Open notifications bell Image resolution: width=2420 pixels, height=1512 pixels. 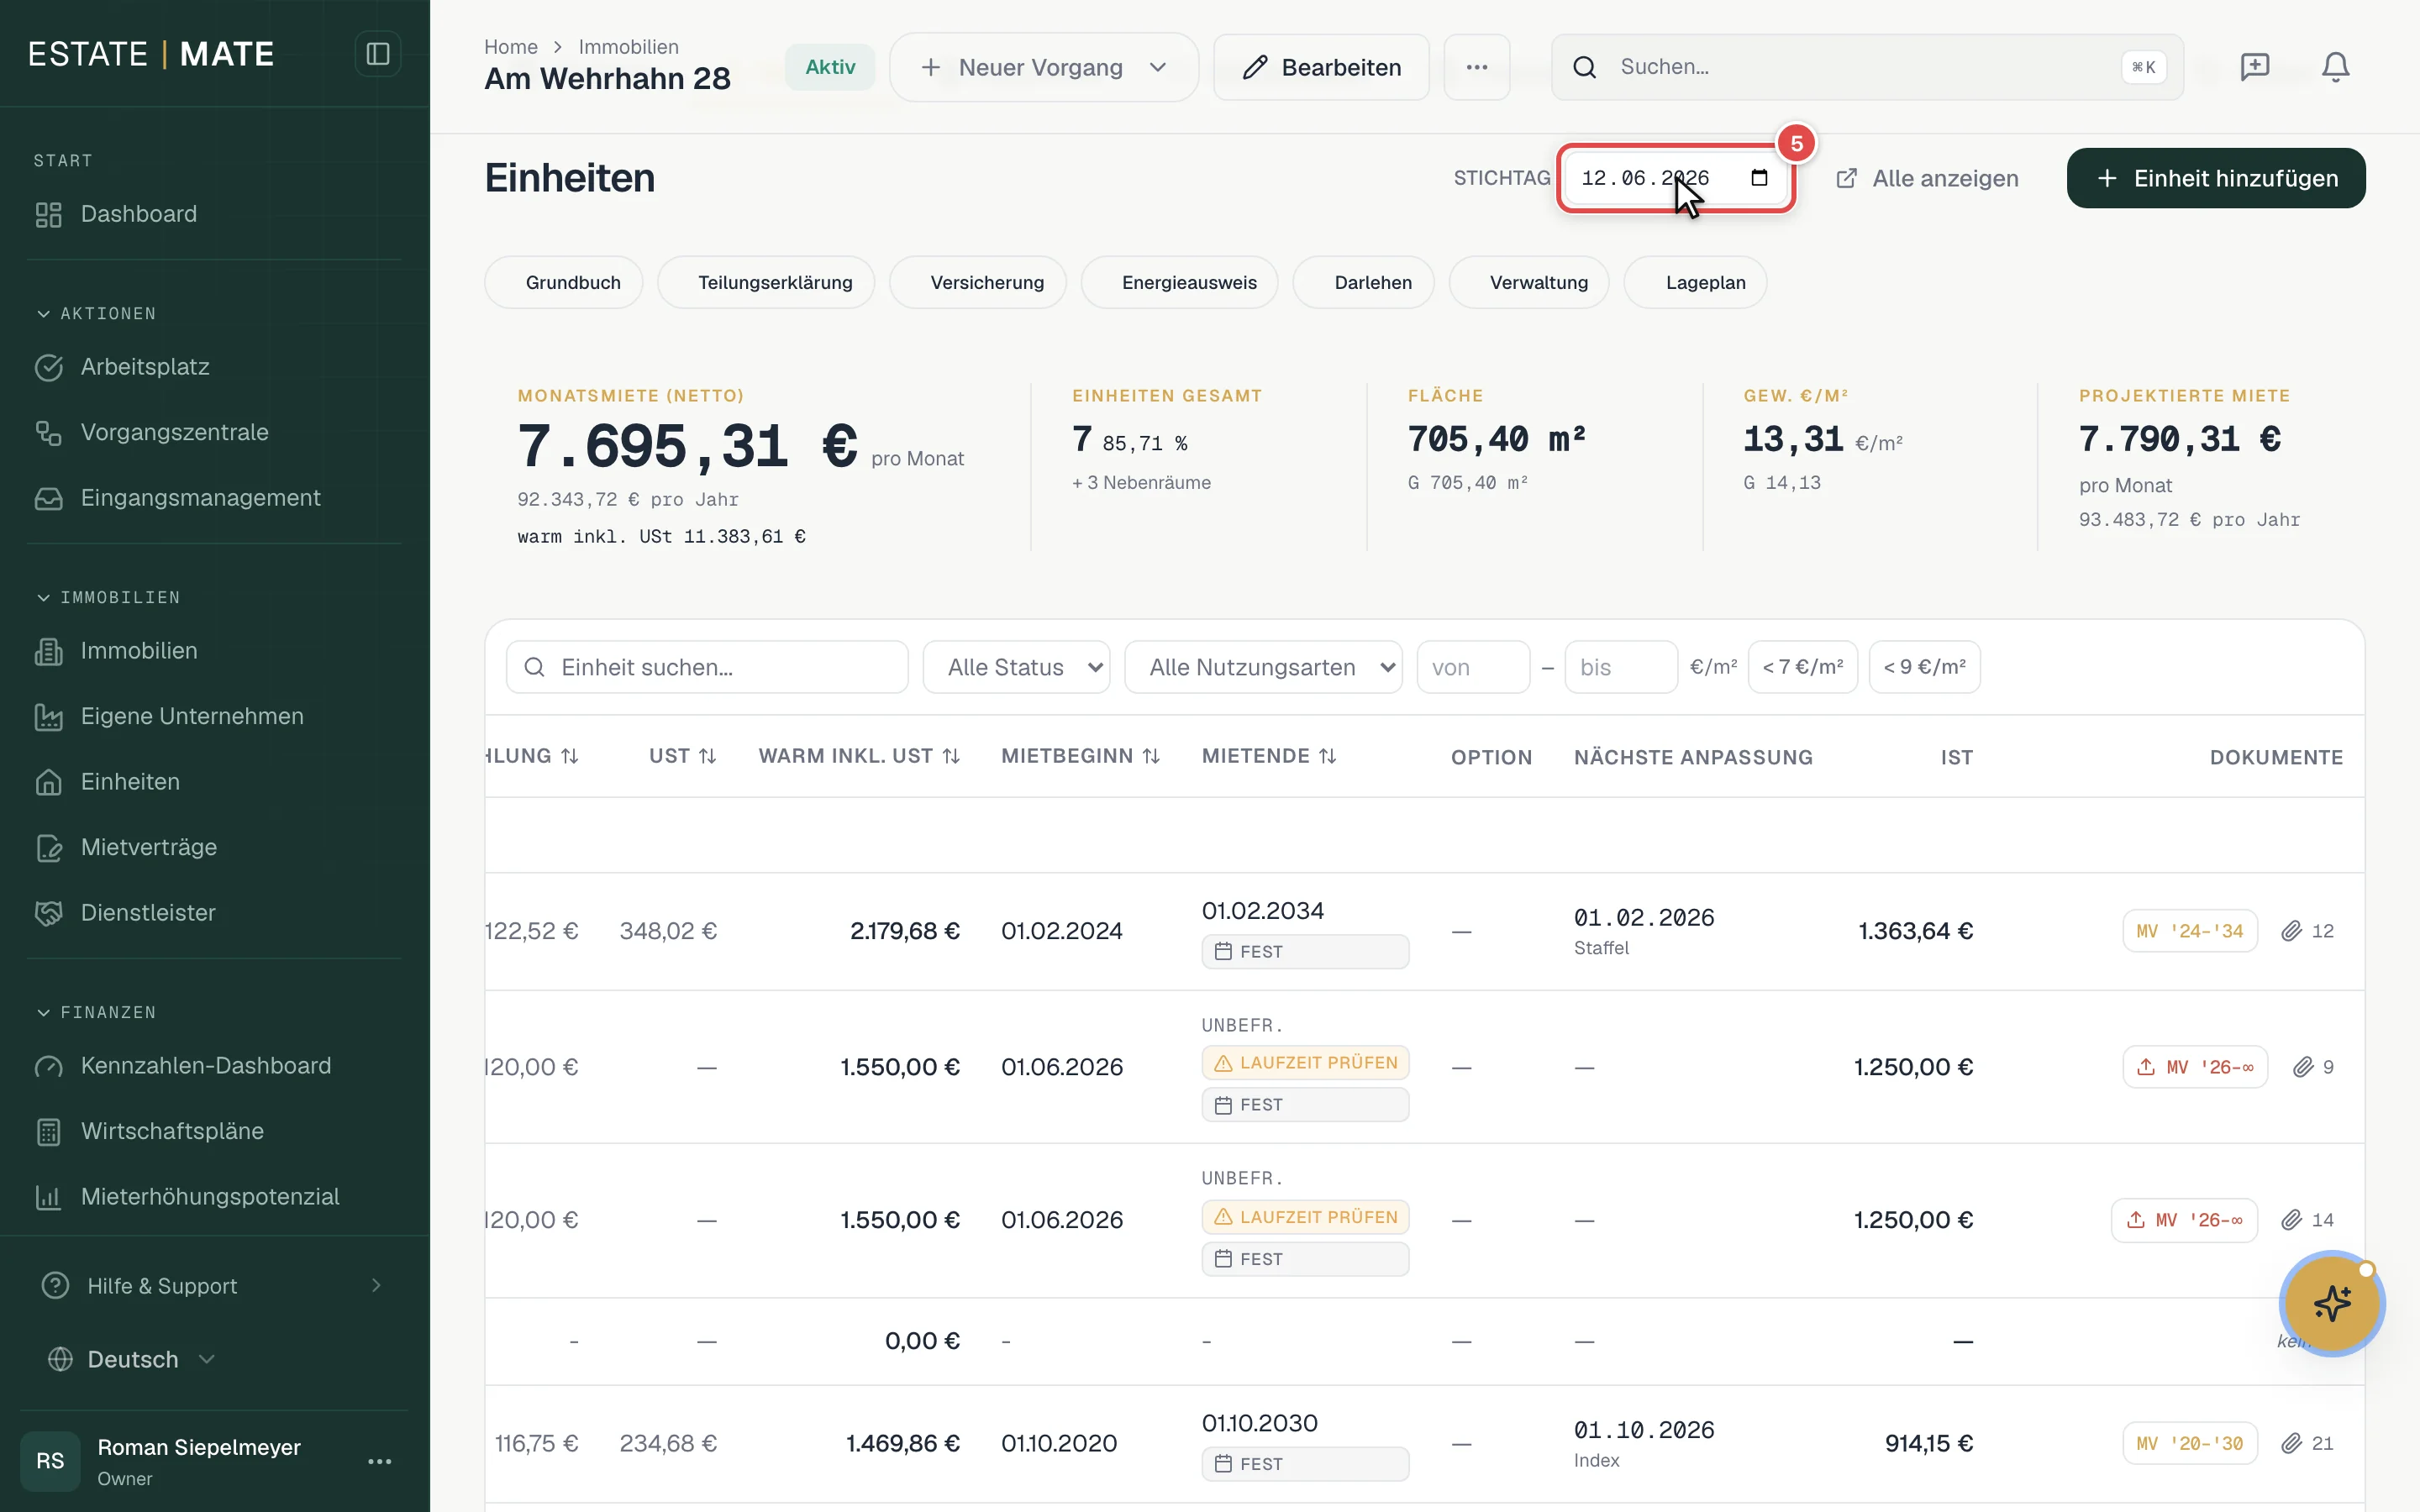click(x=2335, y=67)
